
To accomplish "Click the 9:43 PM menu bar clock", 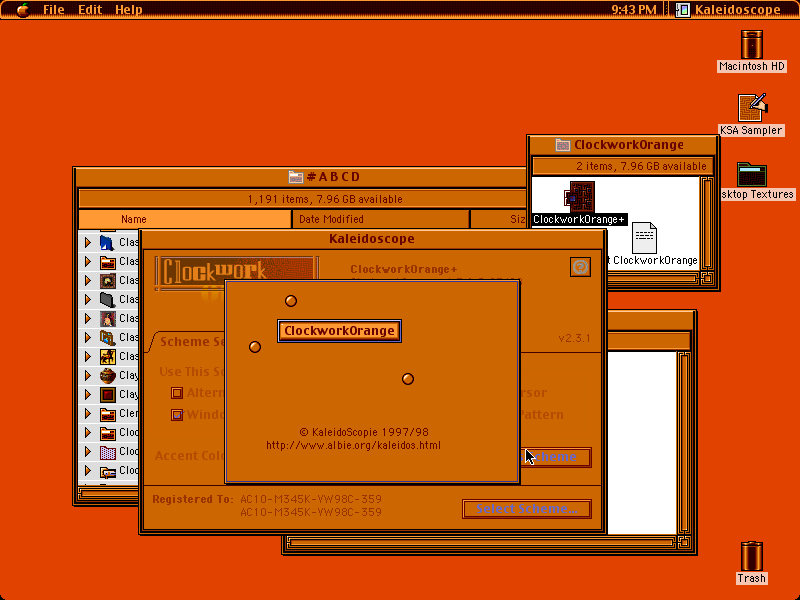I will click(x=634, y=10).
